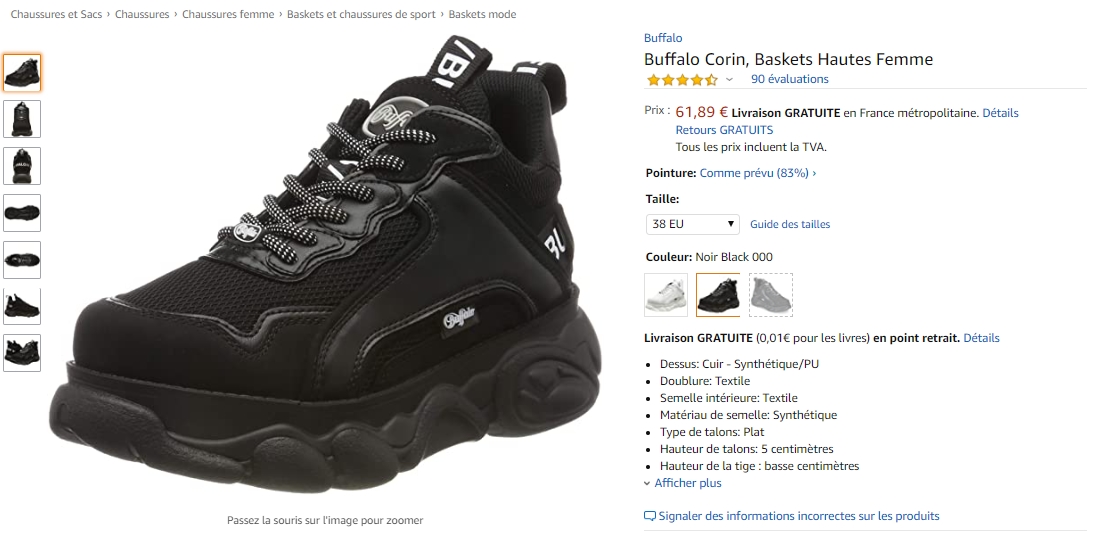Show the last thumbnail in the strip
The image size is (1096, 543).
[22, 353]
